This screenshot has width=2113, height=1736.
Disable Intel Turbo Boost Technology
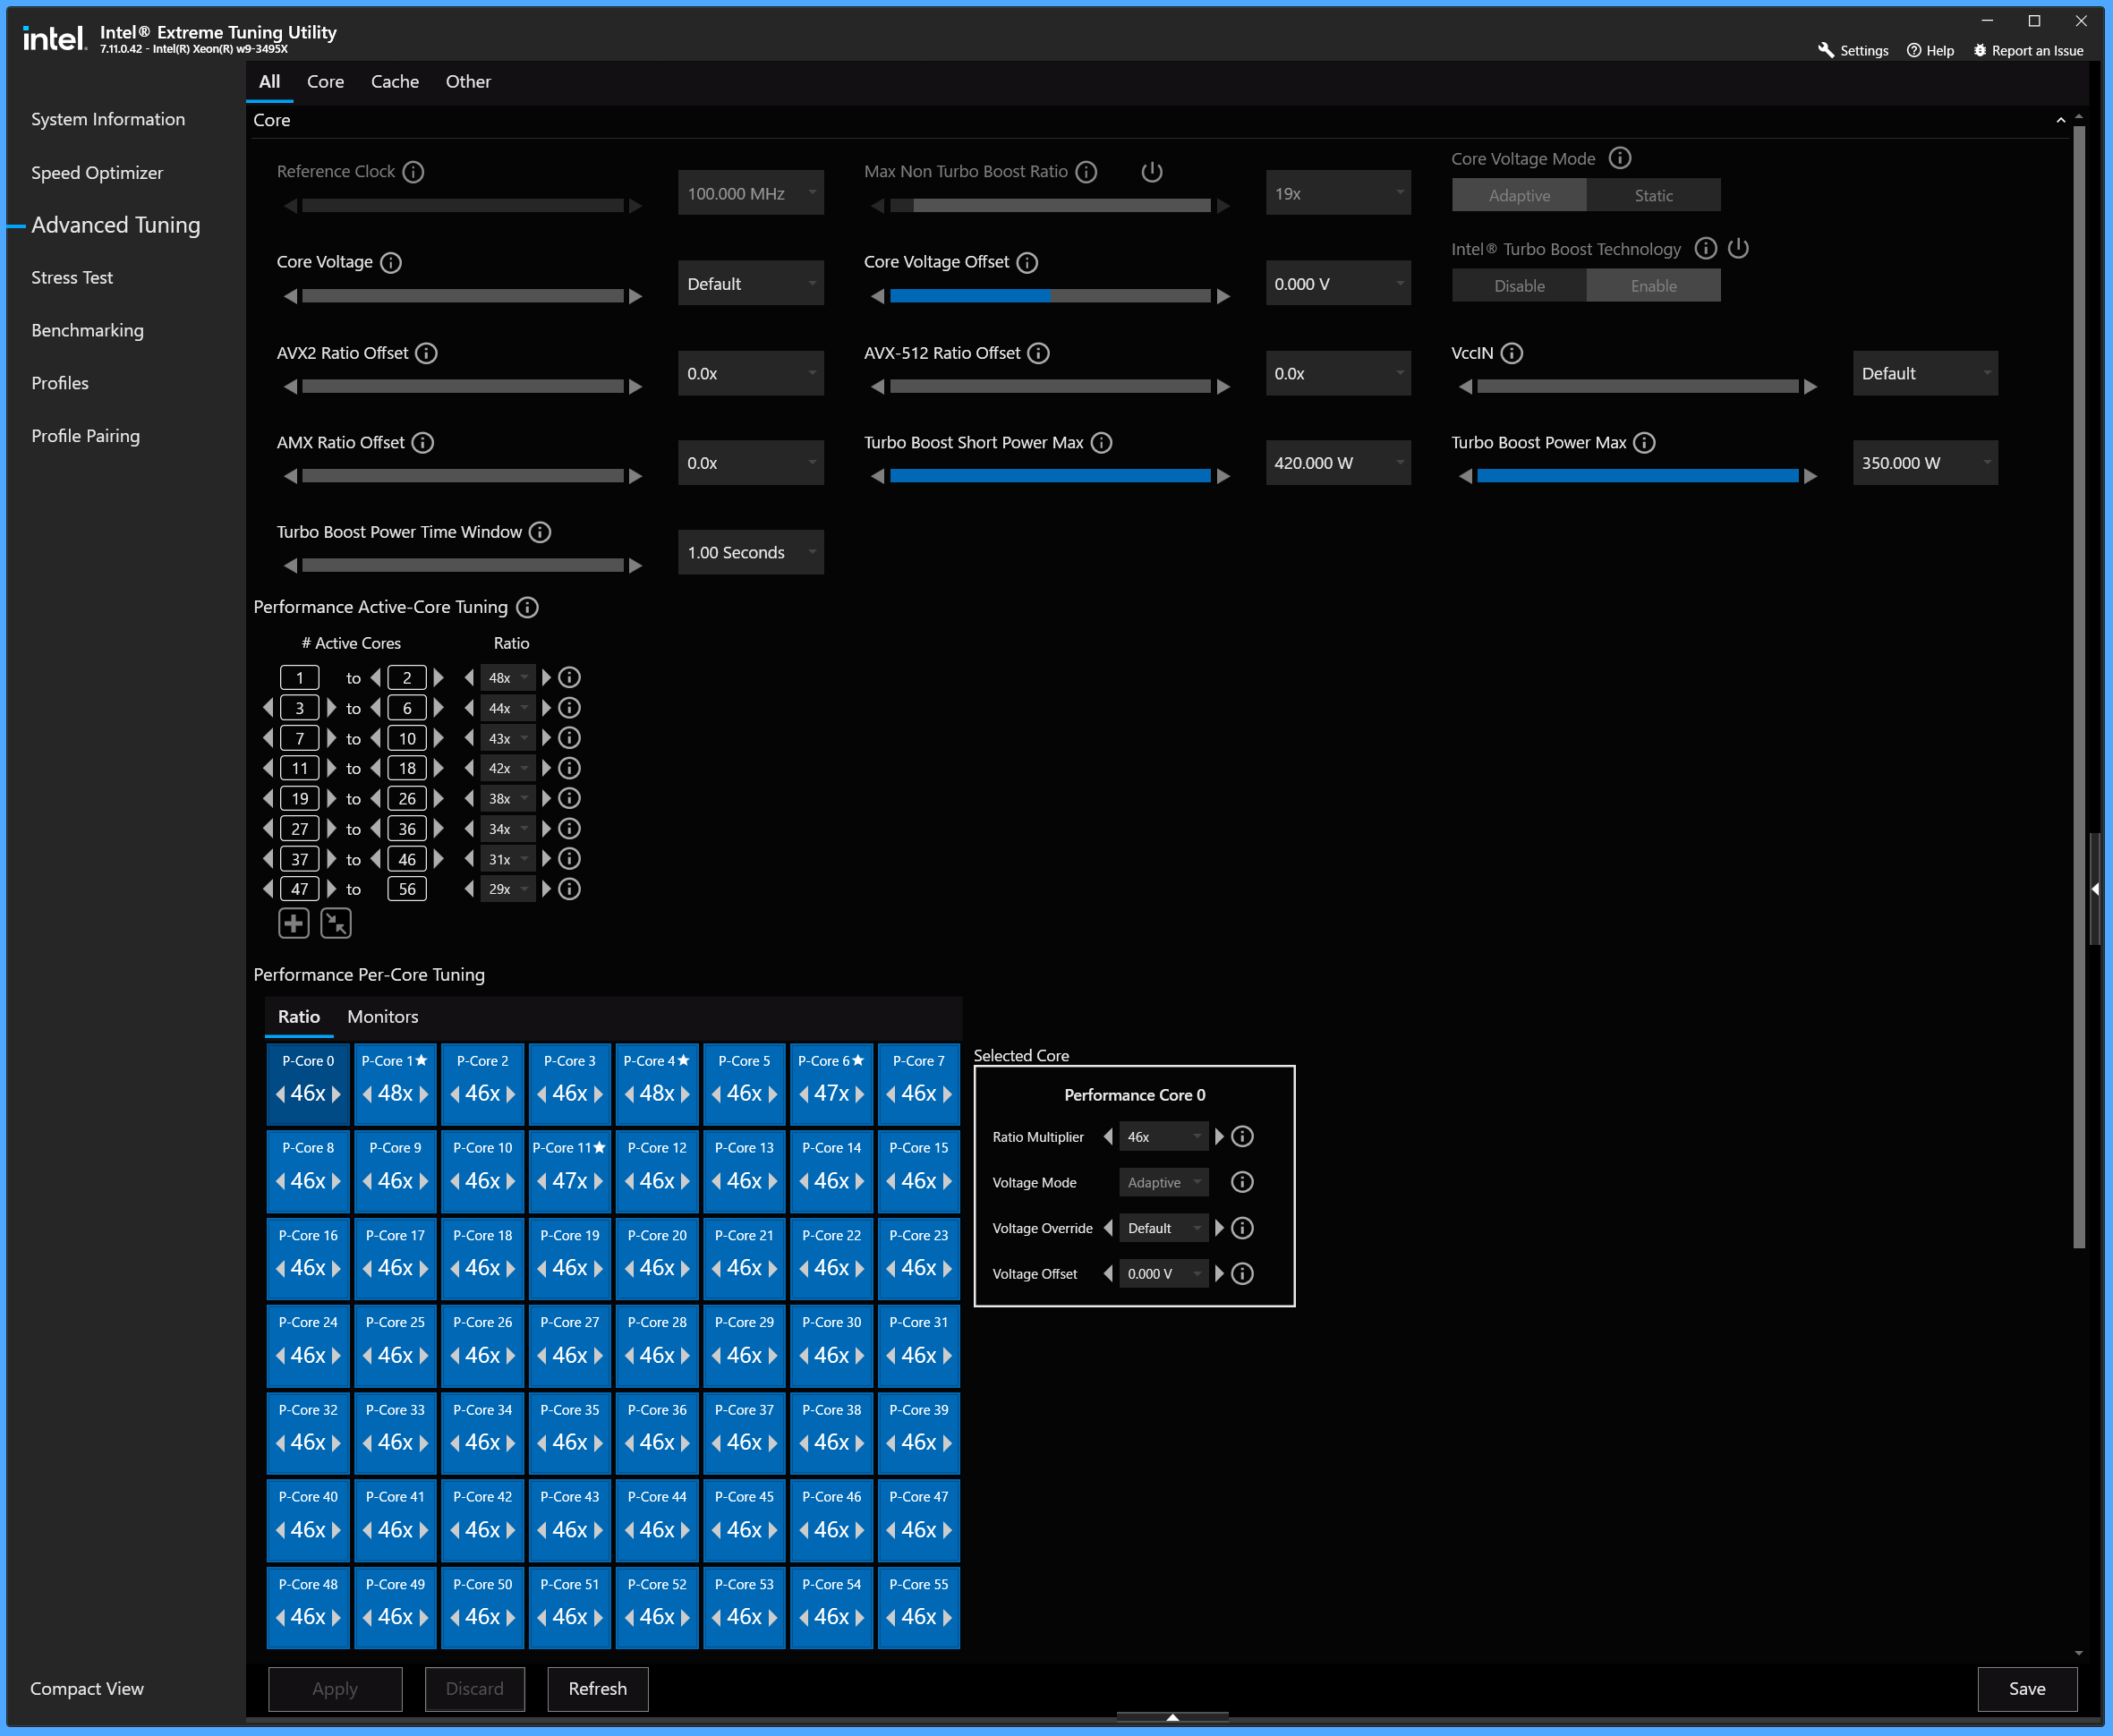pyautogui.click(x=1519, y=285)
